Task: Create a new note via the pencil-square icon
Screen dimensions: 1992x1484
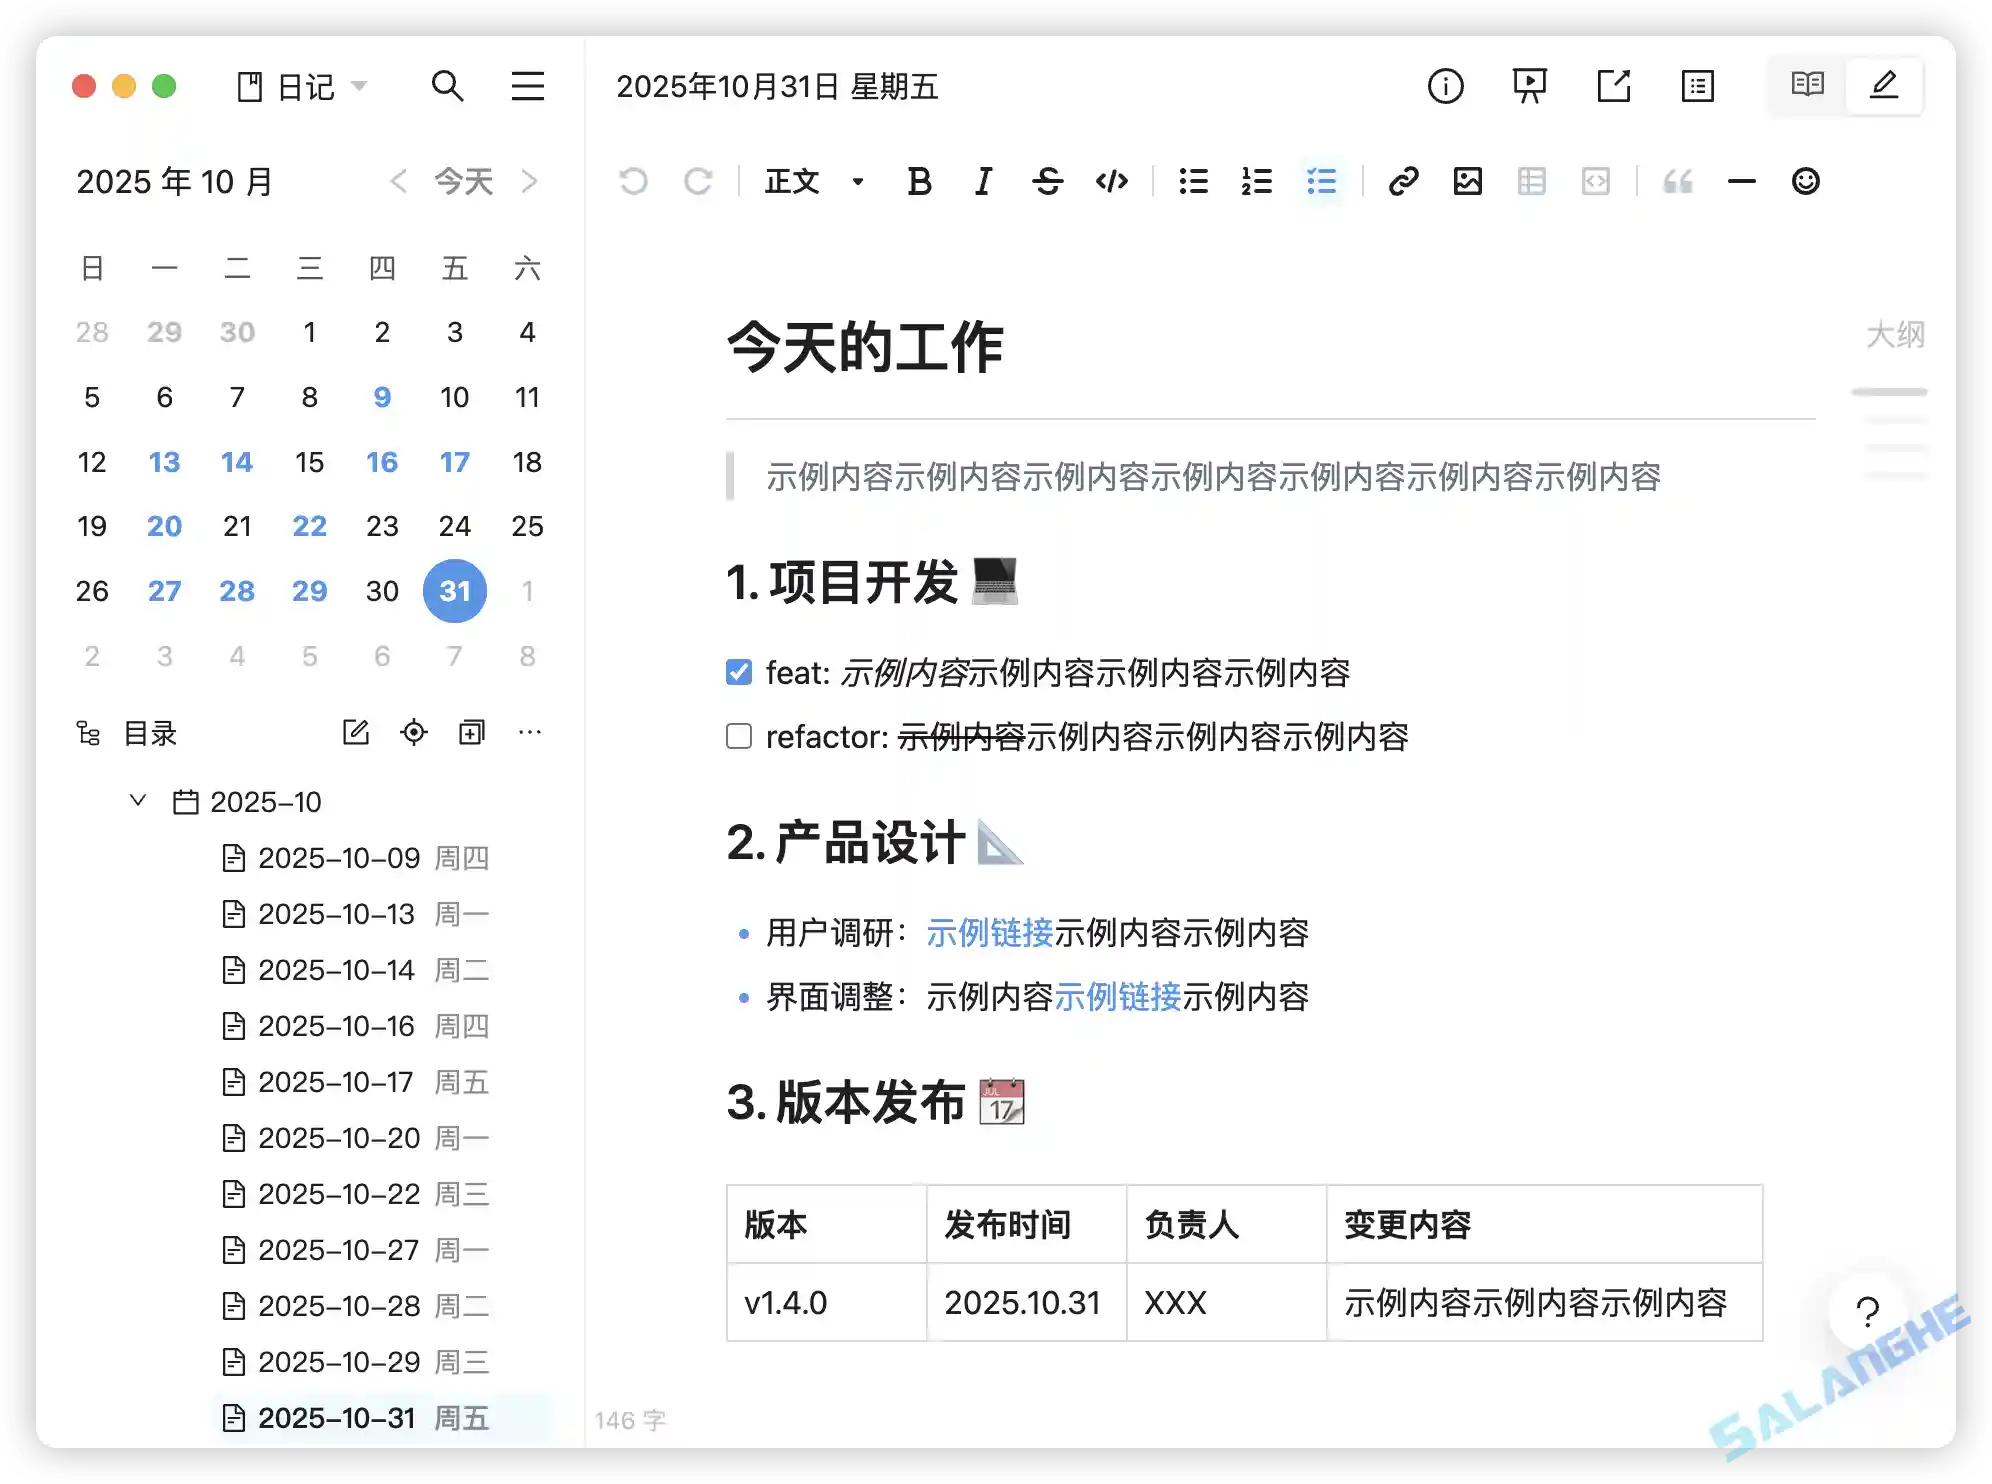Action: click(x=356, y=732)
